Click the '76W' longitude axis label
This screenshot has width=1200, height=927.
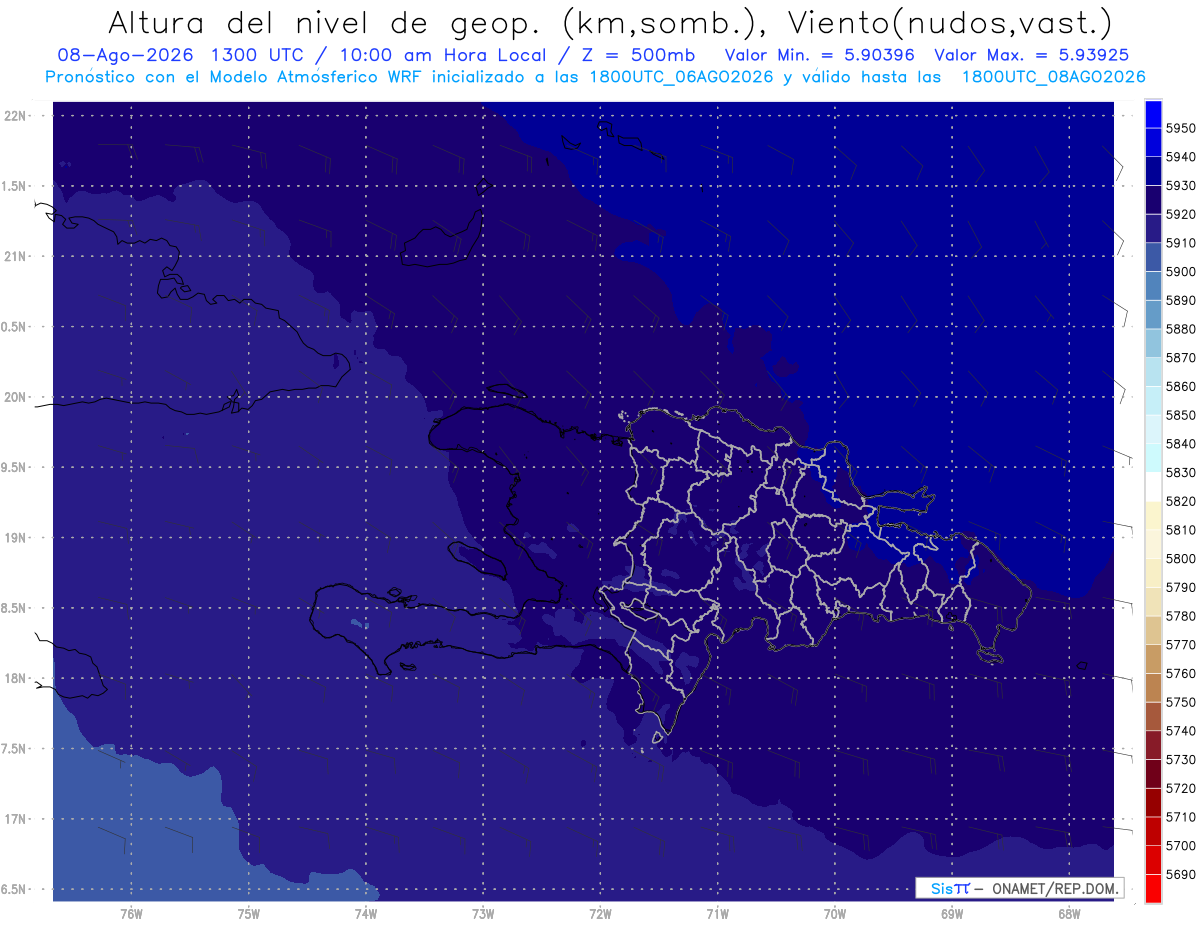tap(131, 913)
